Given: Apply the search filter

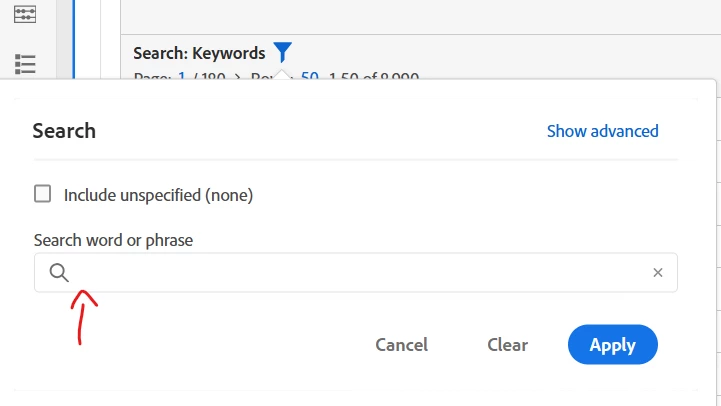Looking at the screenshot, I should point(612,345).
